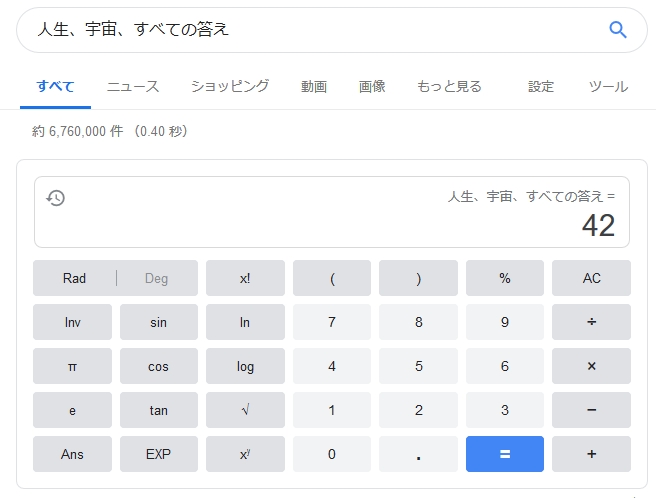This screenshot has height=498, width=656.
Task: Open the calculator history icon
Action: click(x=56, y=198)
